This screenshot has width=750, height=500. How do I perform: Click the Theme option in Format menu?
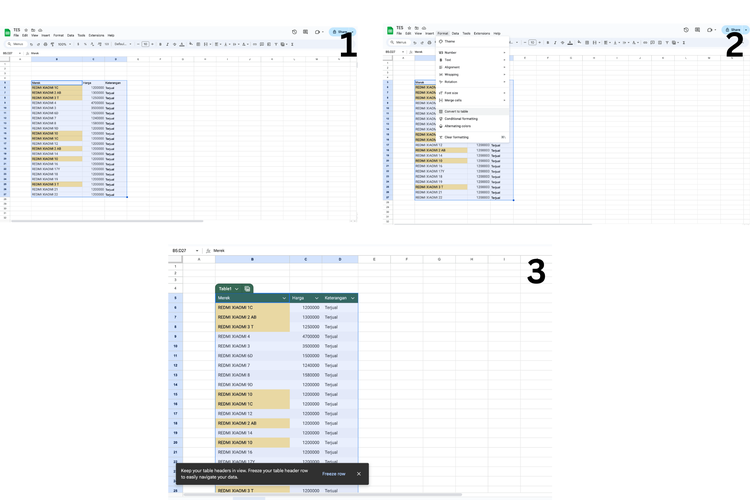[x=450, y=41]
